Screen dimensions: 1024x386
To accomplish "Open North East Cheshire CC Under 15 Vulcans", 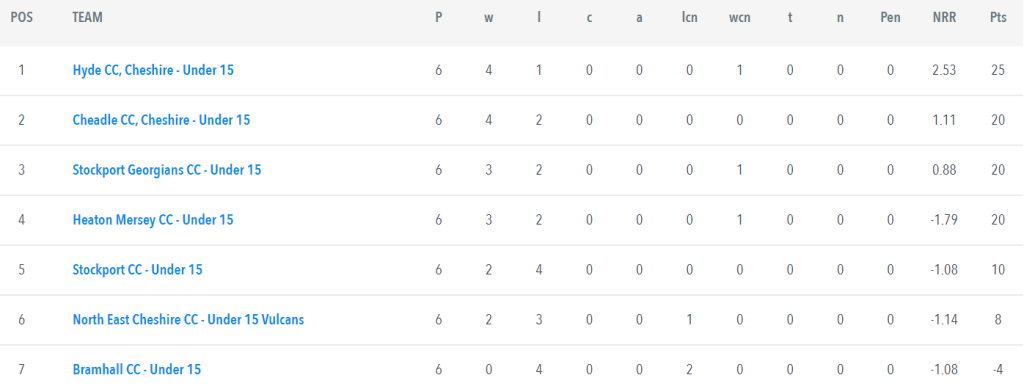I will 188,319.
